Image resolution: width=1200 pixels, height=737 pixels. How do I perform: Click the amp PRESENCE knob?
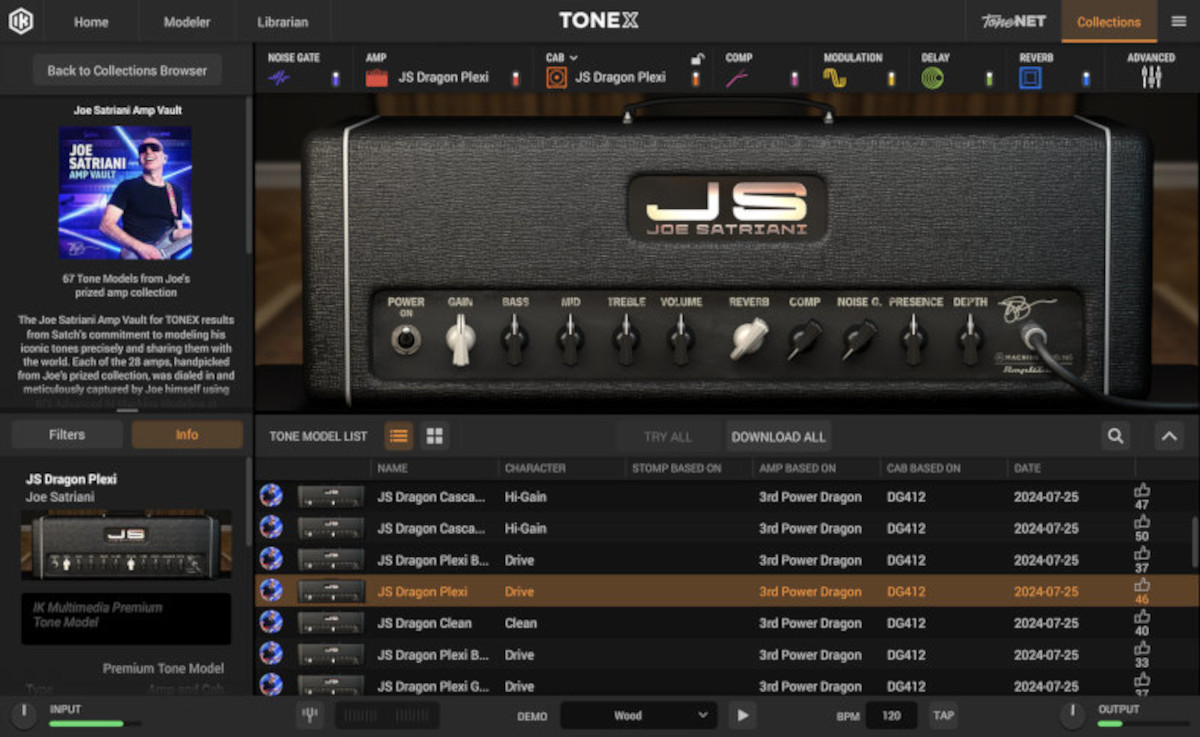[x=912, y=341]
